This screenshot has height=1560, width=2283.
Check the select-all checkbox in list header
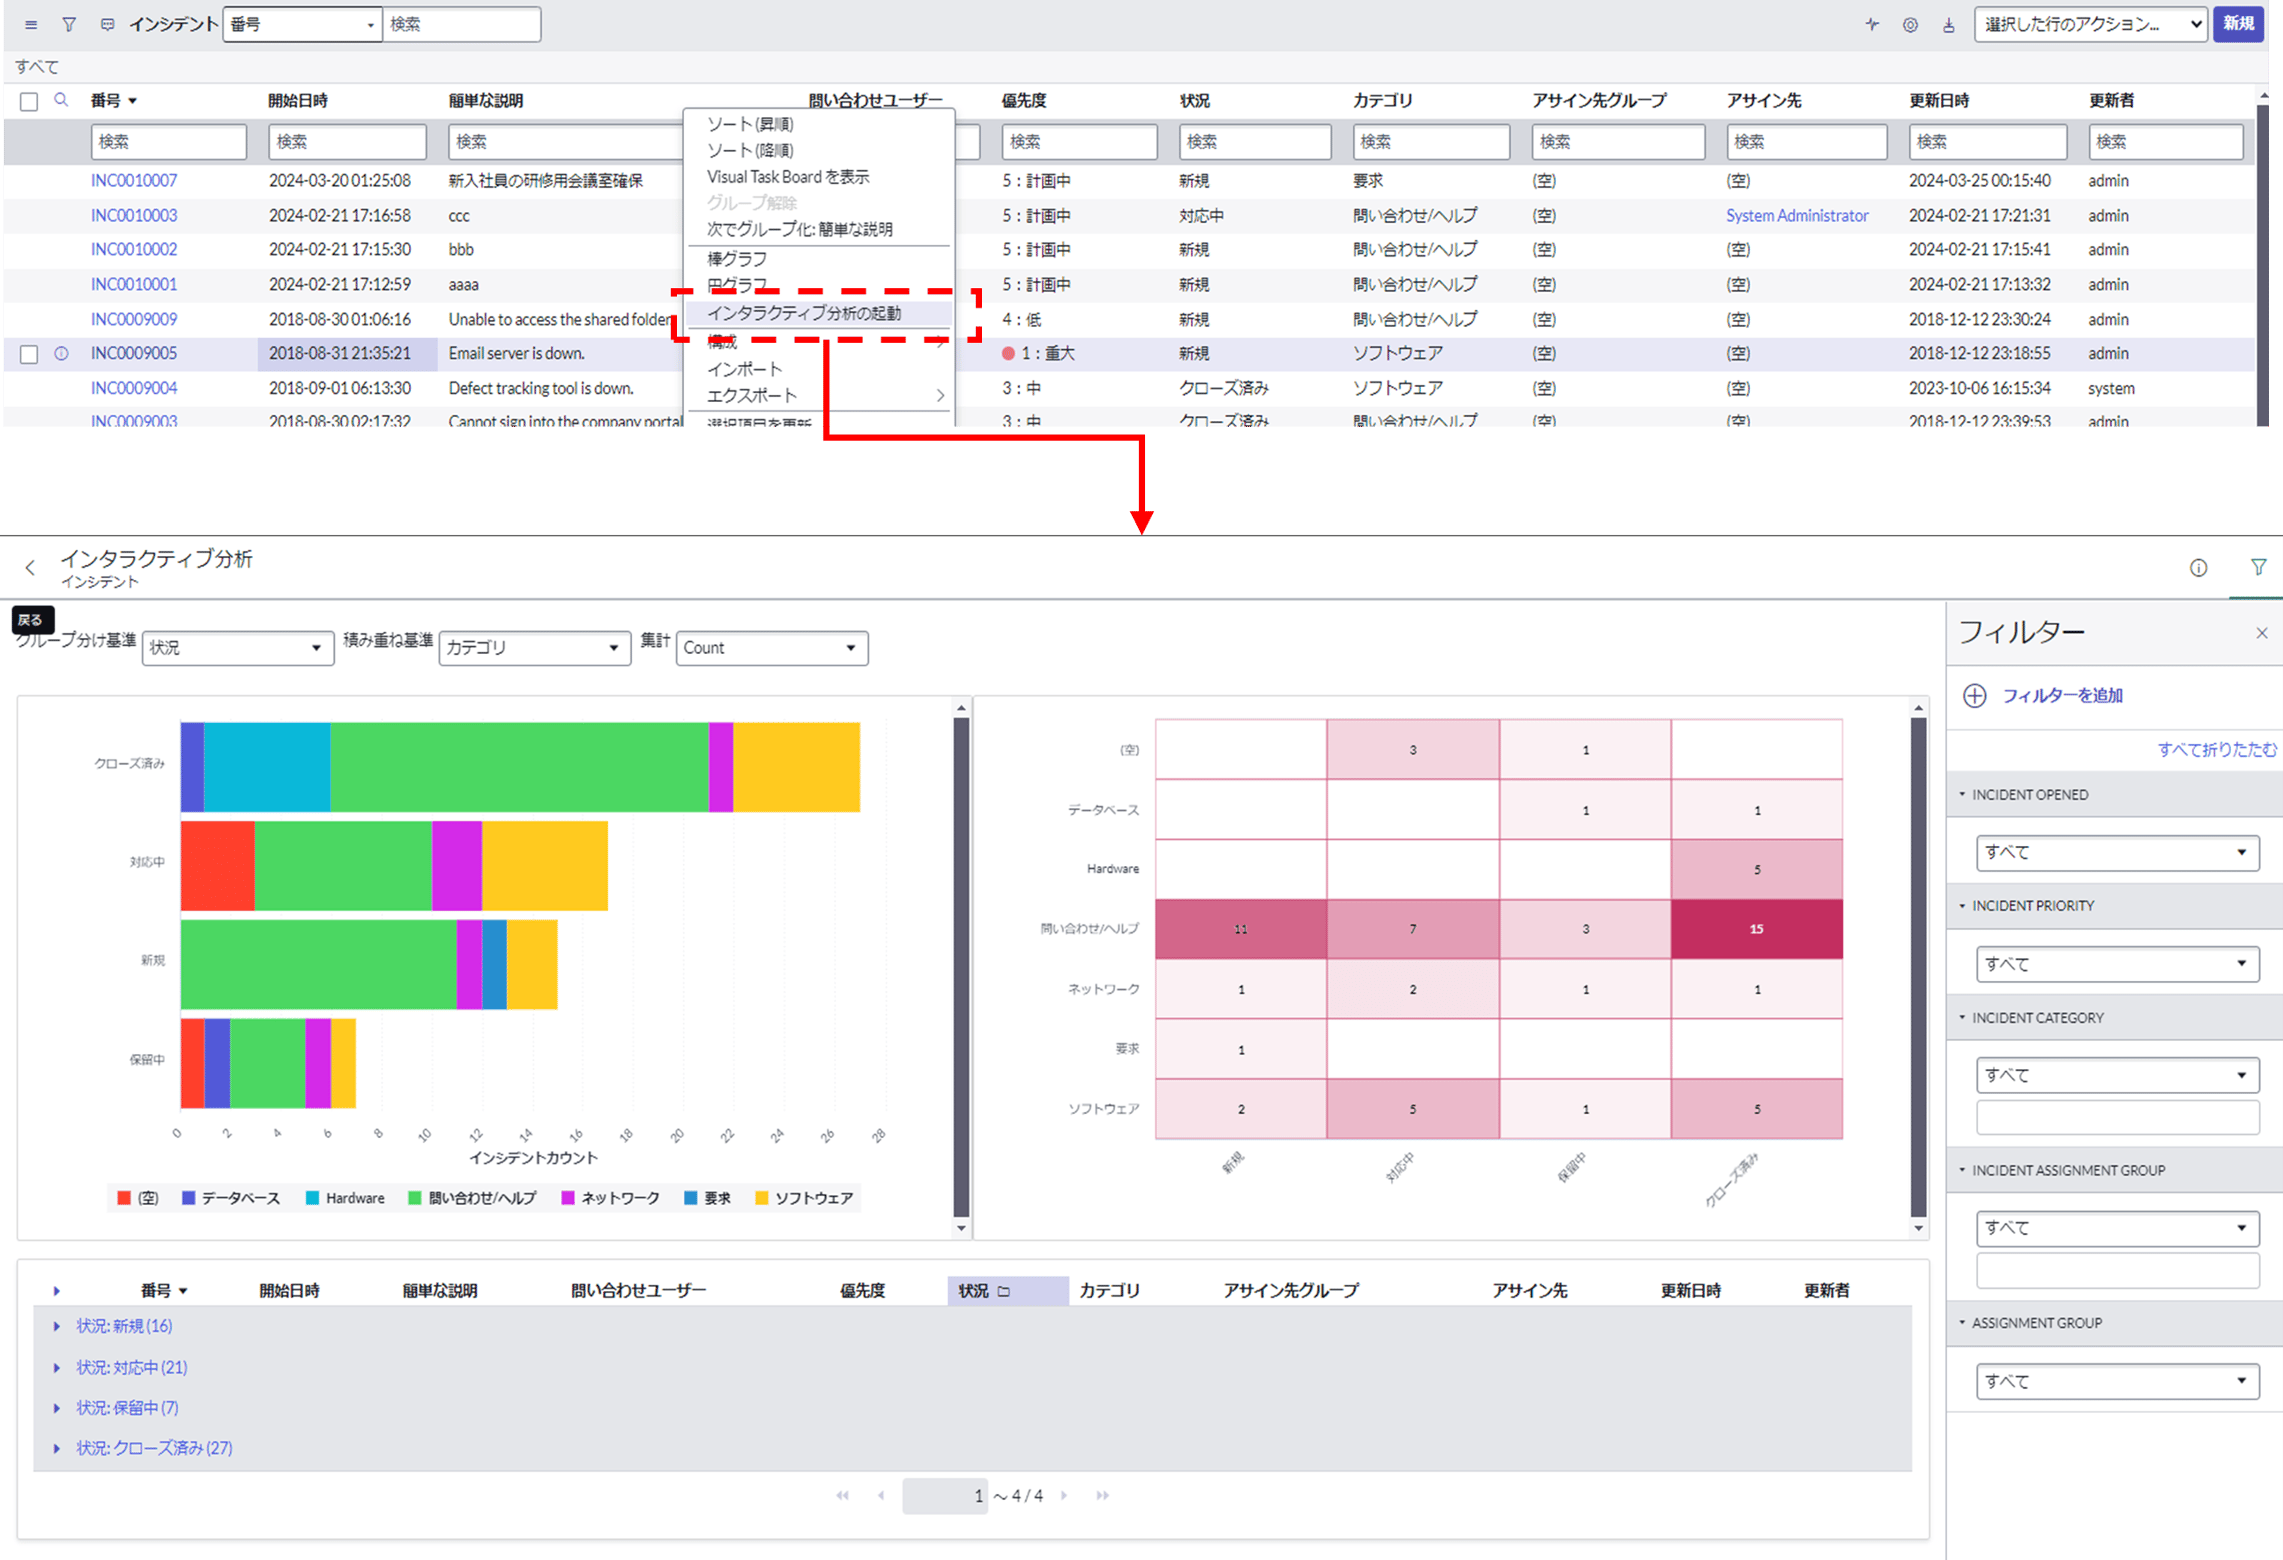point(29,101)
